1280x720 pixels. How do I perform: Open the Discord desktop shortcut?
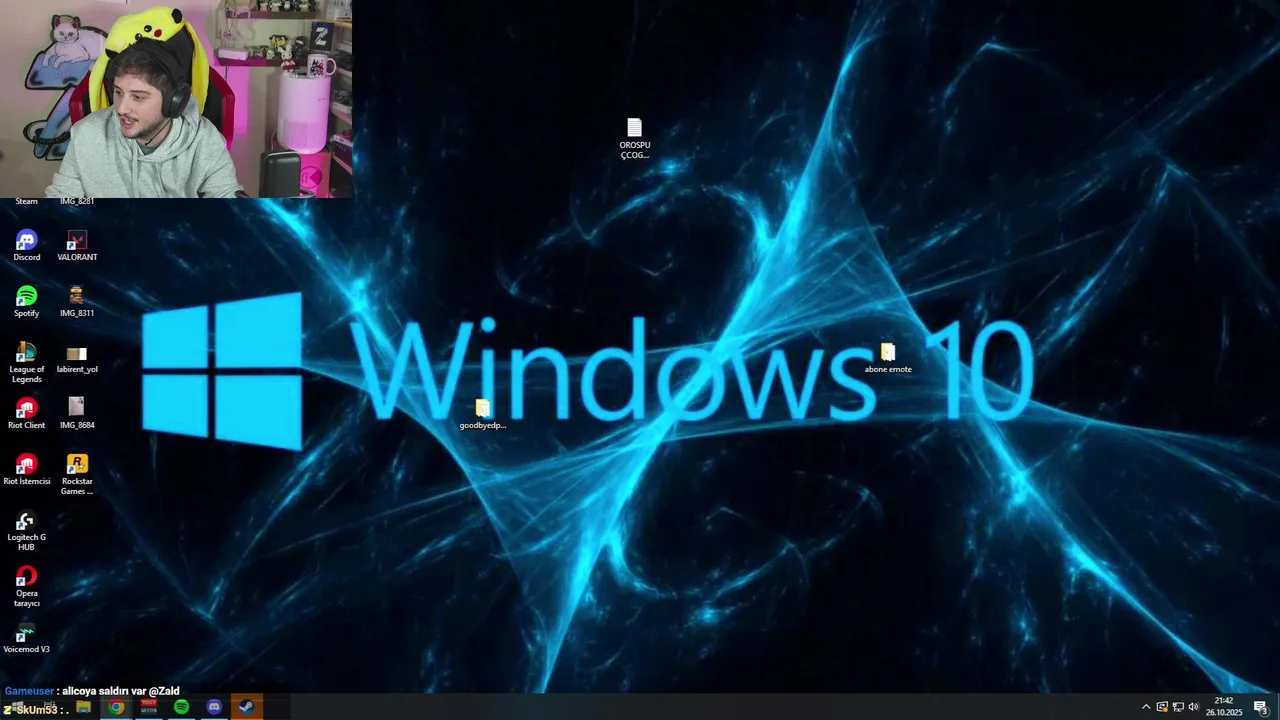click(x=26, y=245)
